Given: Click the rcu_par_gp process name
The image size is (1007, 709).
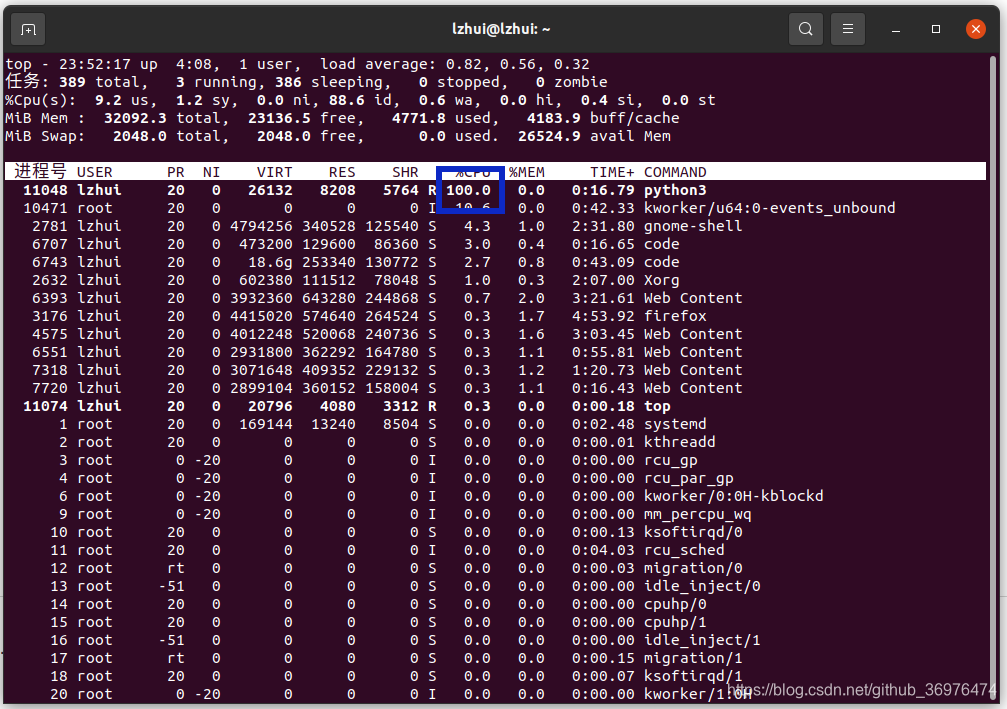Looking at the screenshot, I should pos(688,478).
